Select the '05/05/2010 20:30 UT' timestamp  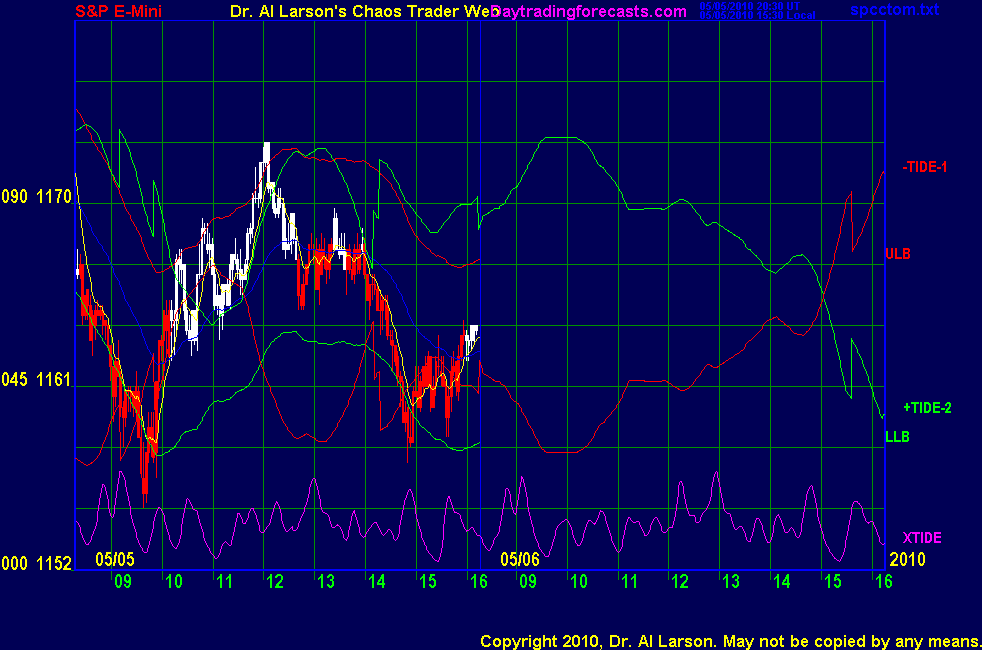point(750,6)
